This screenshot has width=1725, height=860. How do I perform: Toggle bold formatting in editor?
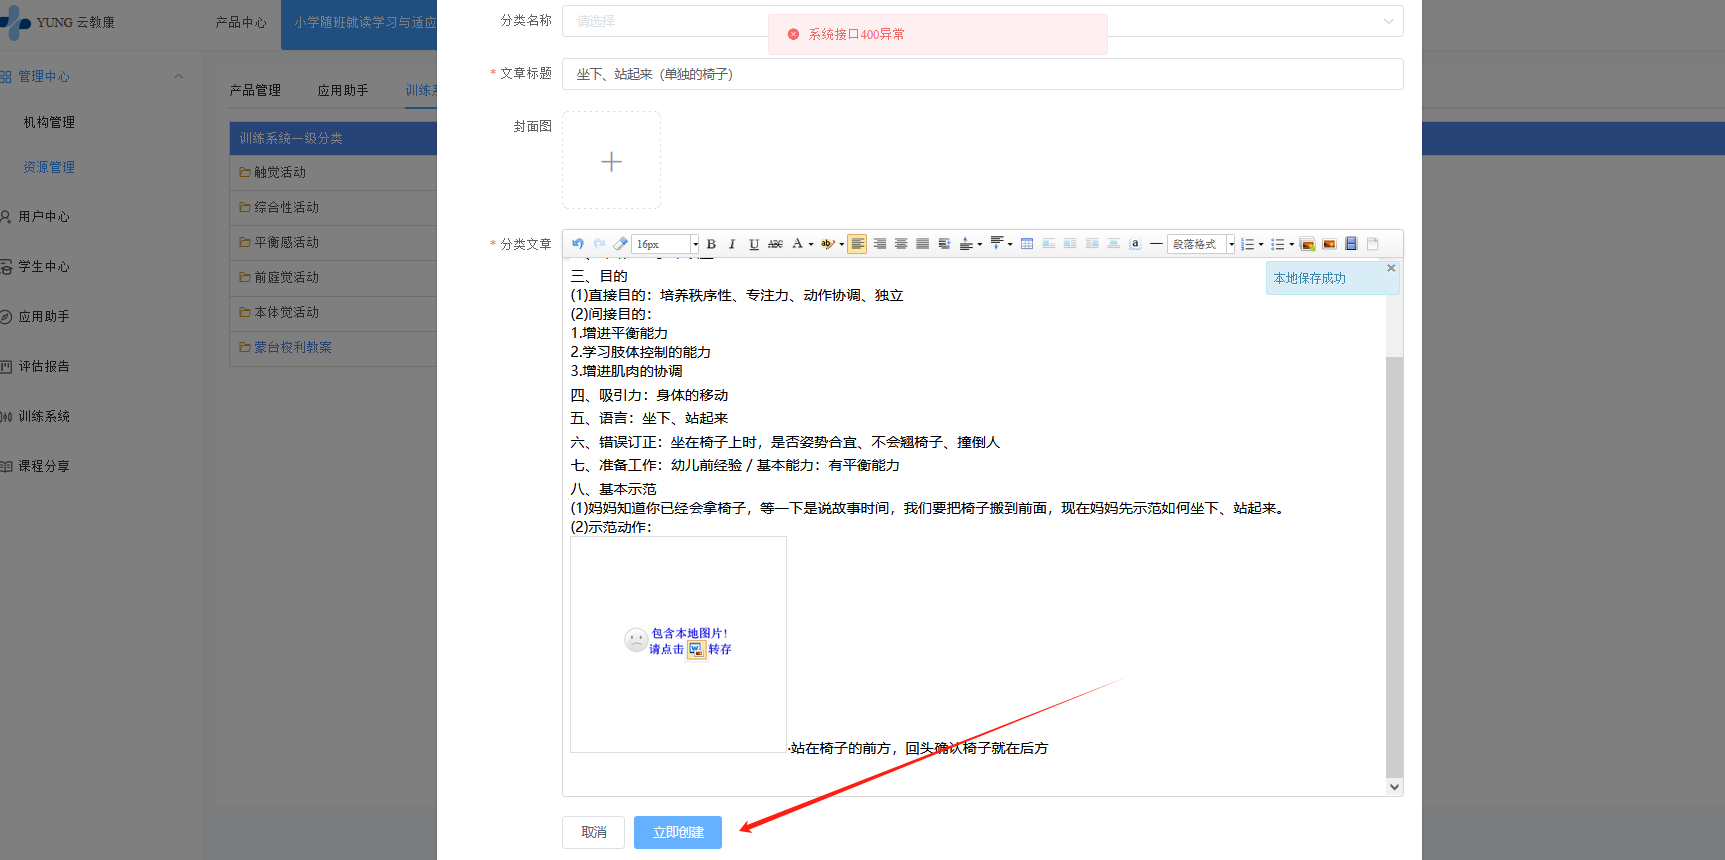(x=711, y=244)
